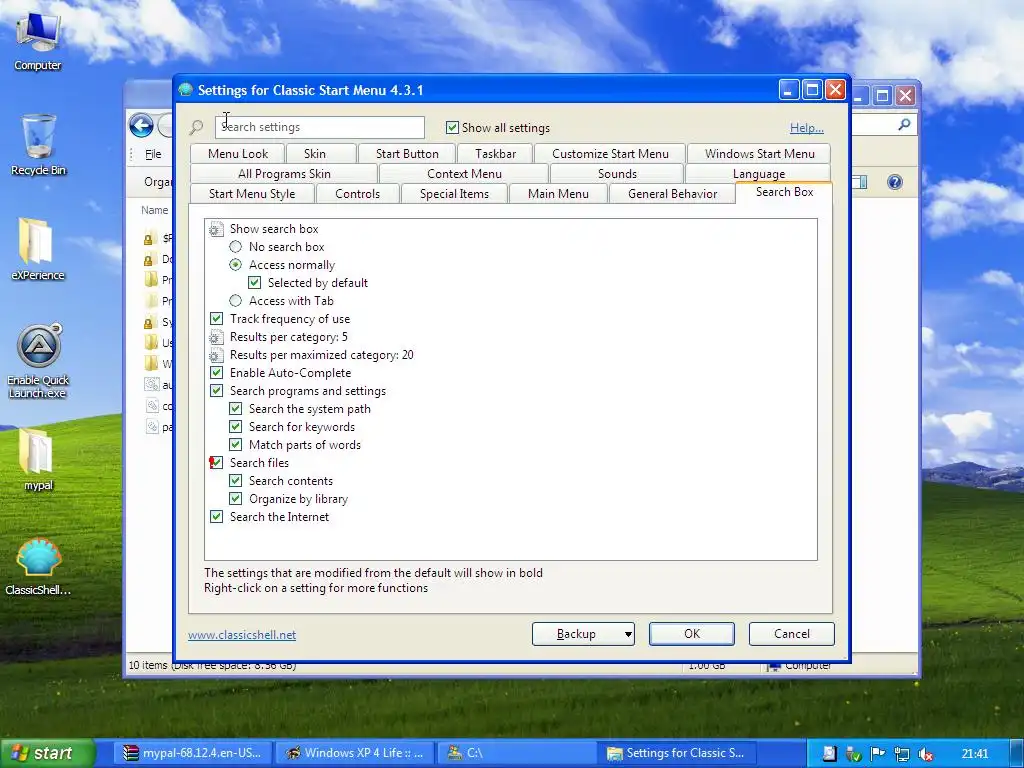Toggle Match parts of words
The image size is (1024, 768).
point(236,445)
